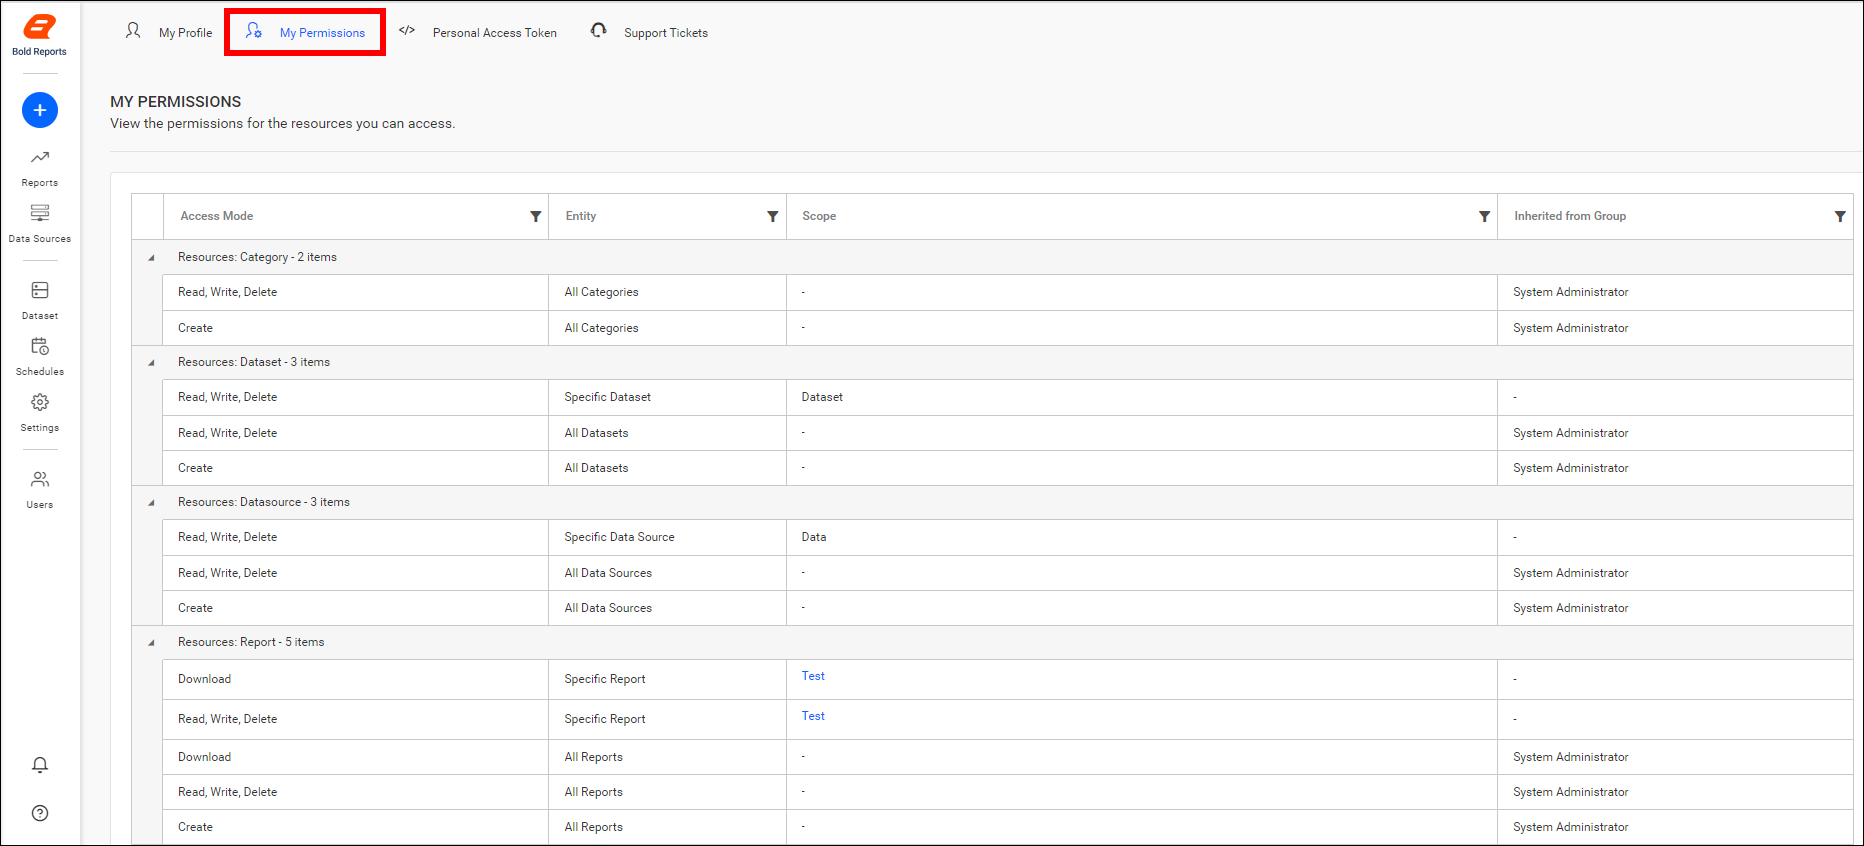Click 'Resources: Dataset - 3 items' group text

point(254,362)
